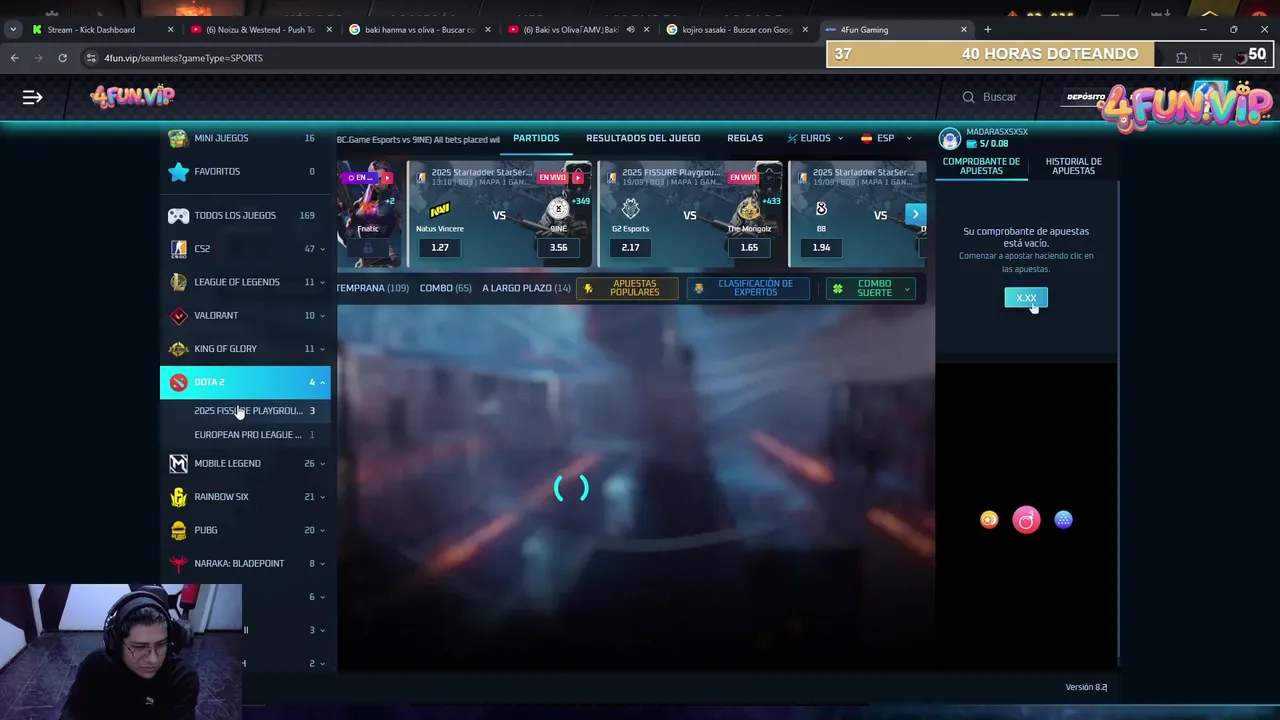This screenshot has height=720, width=1280.
Task: Switch to the Partidos tab
Action: (x=536, y=138)
